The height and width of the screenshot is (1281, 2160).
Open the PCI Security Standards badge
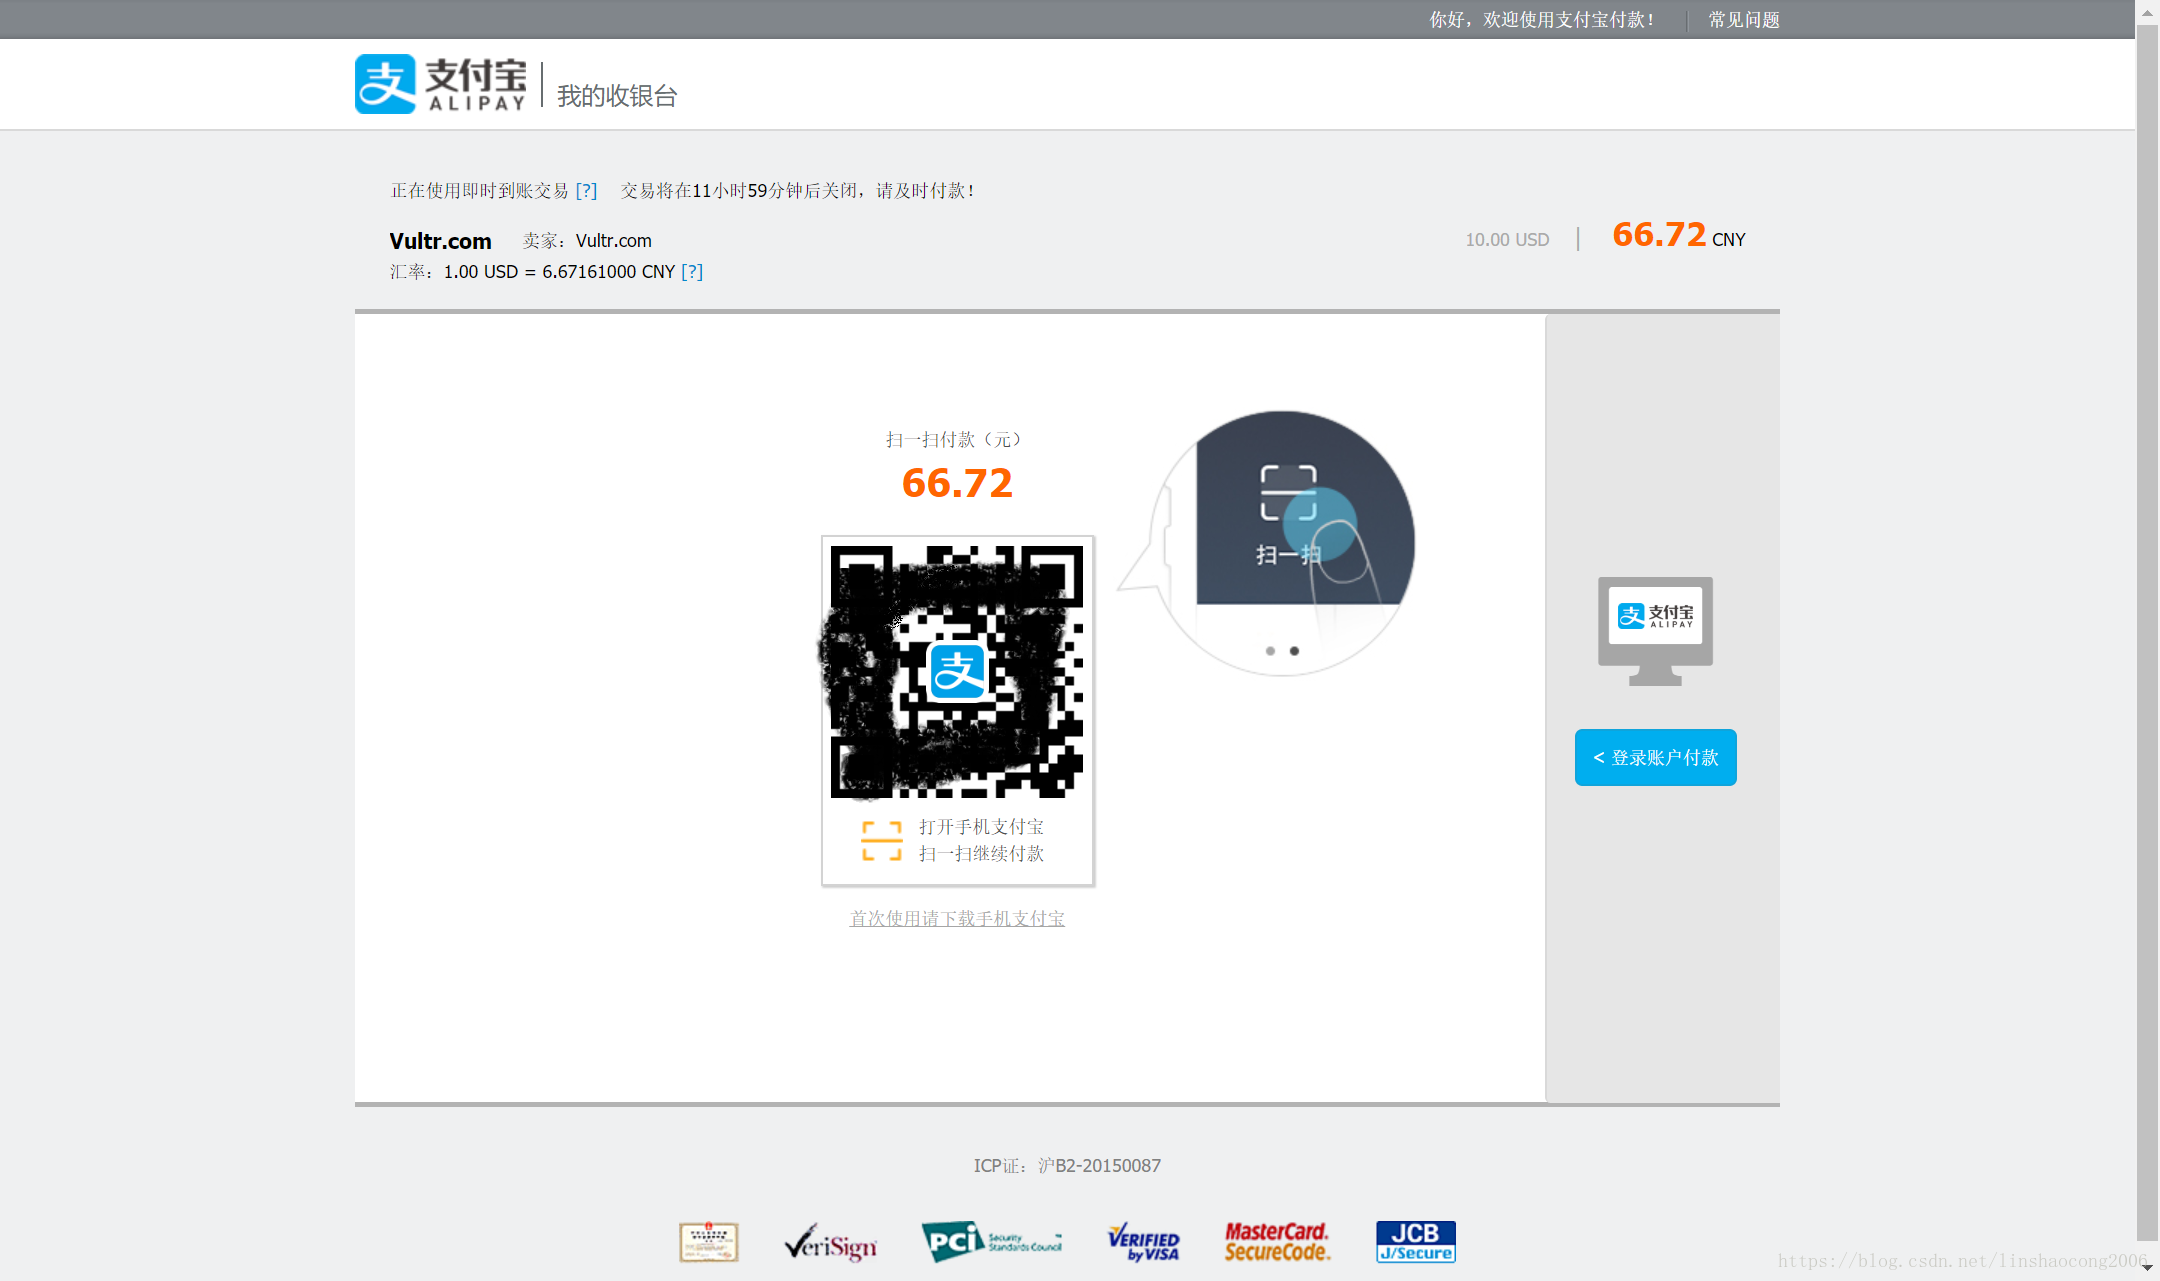[991, 1242]
